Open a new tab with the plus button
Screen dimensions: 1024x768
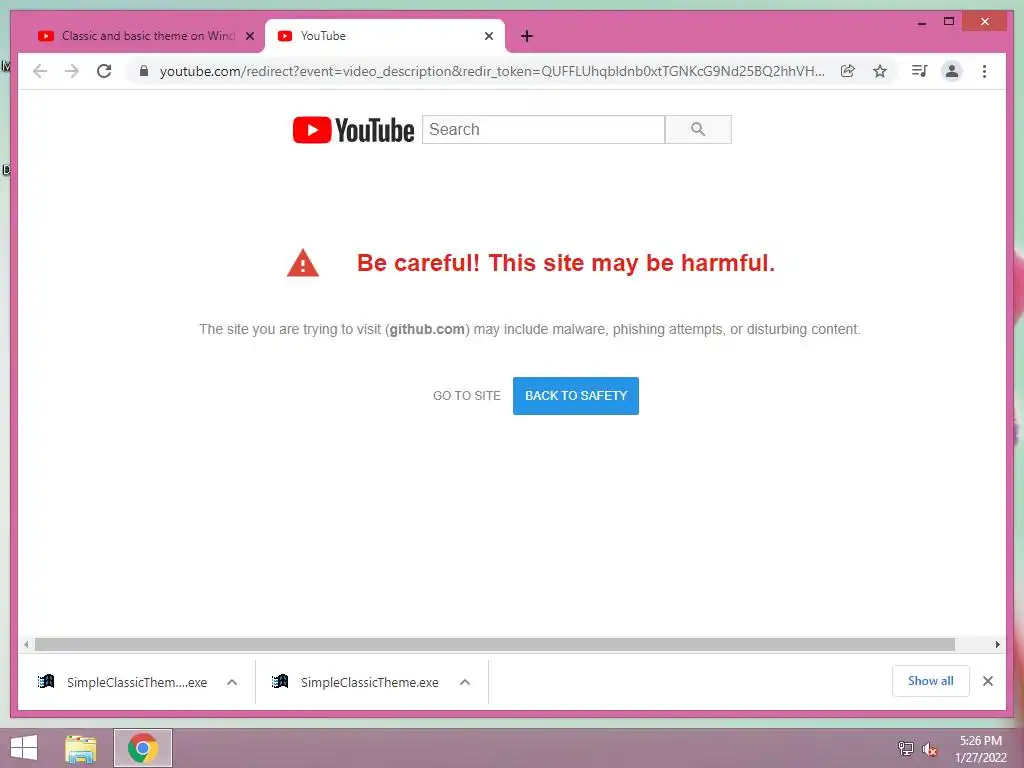(527, 36)
